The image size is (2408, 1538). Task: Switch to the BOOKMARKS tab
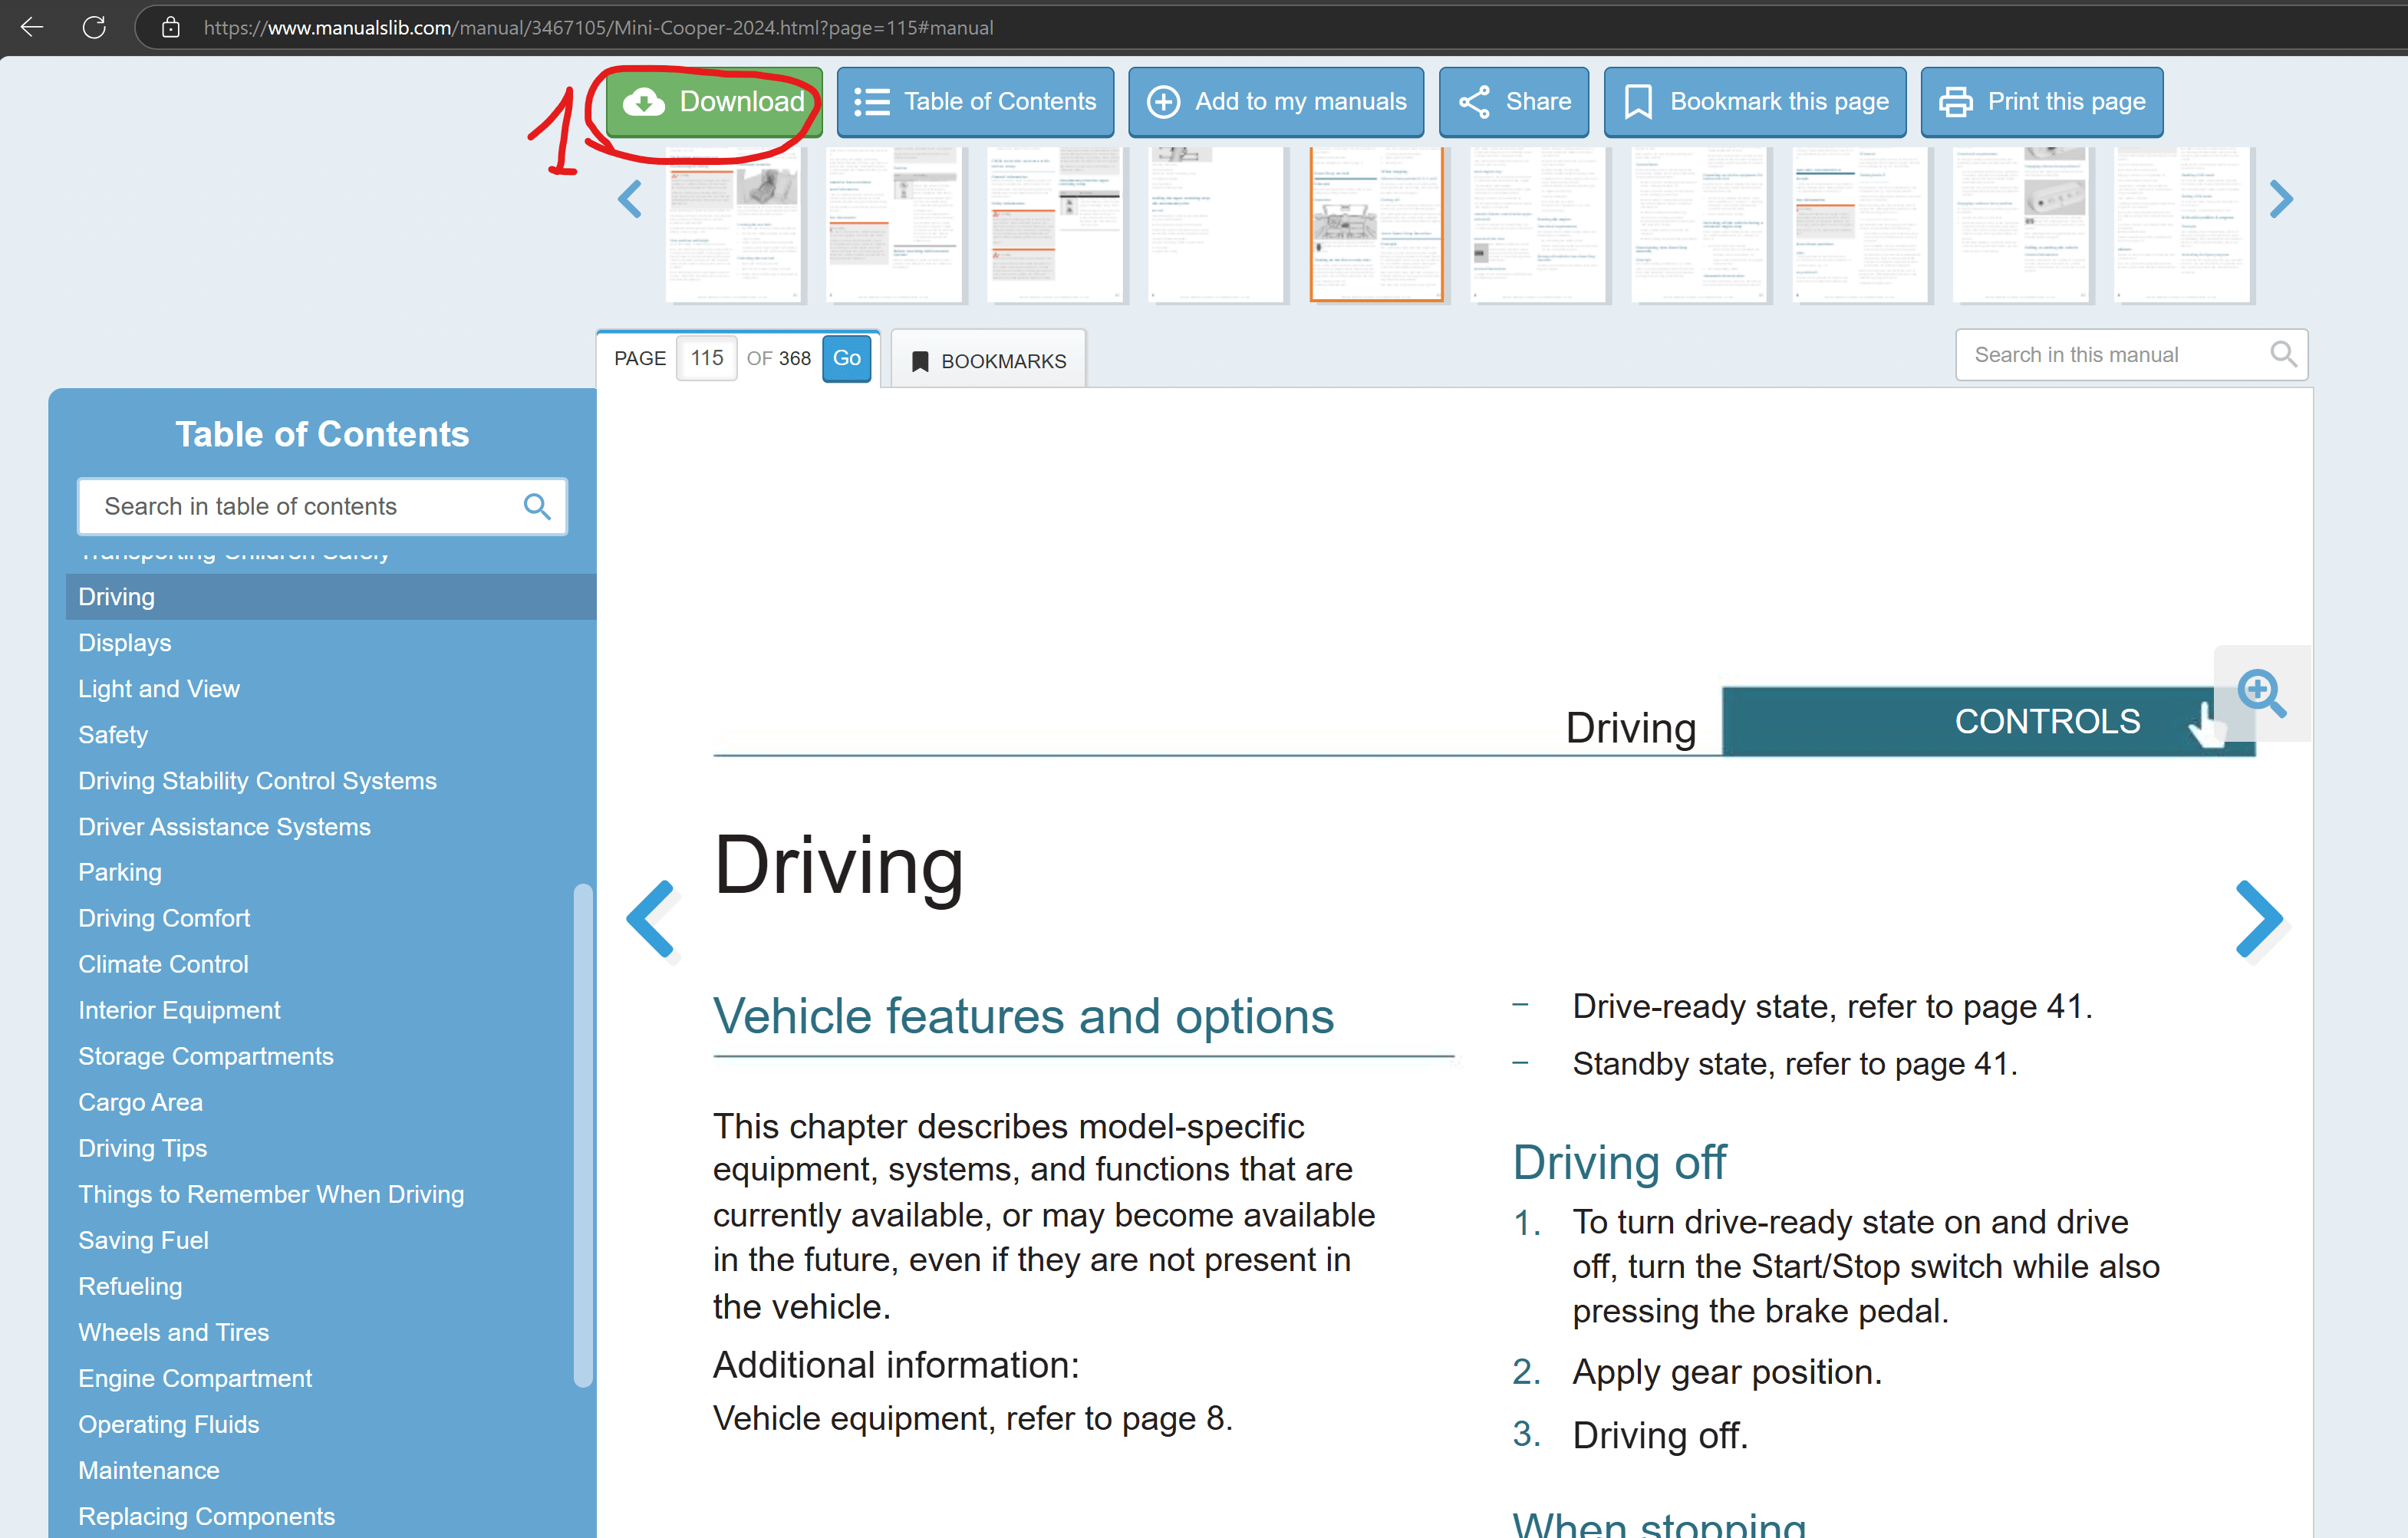[988, 361]
